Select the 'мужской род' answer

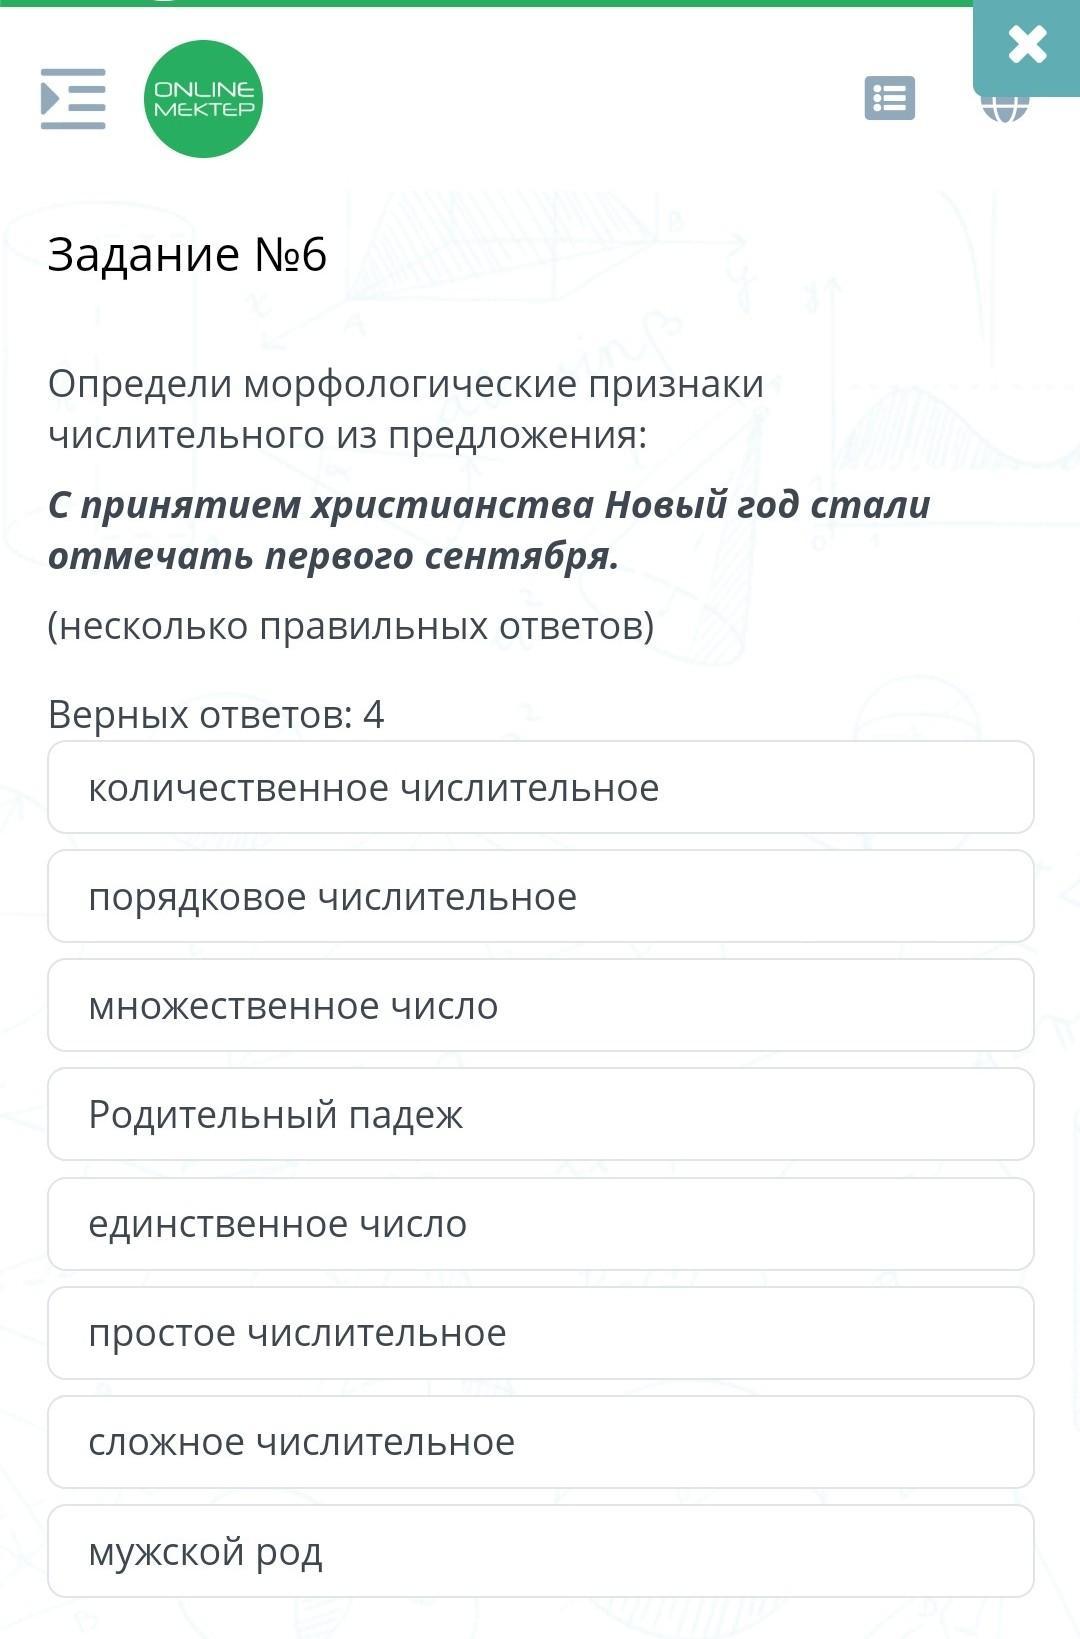540,1551
